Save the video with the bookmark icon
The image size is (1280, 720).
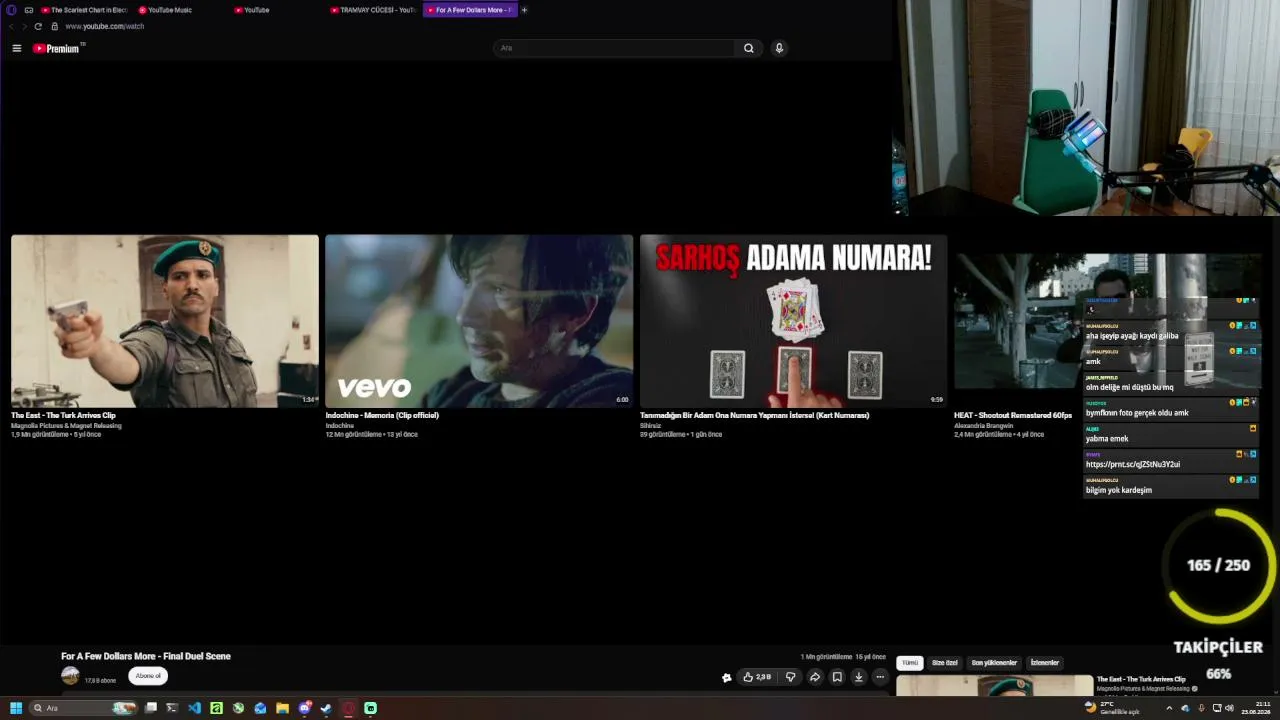coord(837,677)
